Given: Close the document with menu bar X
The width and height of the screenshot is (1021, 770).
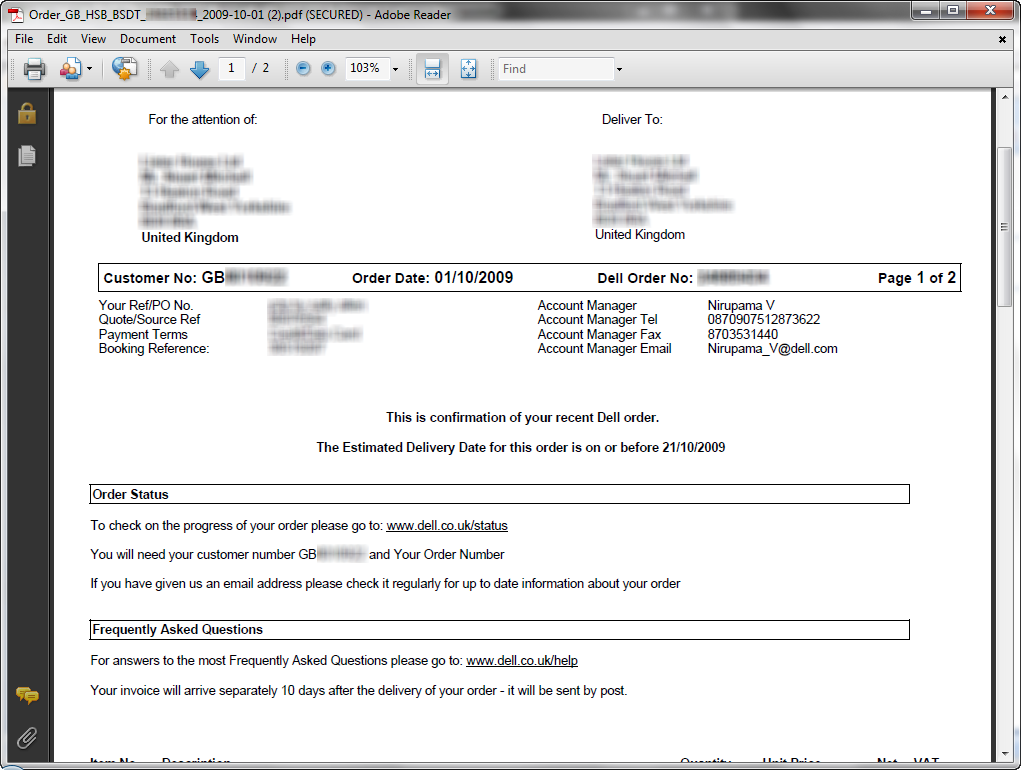Looking at the screenshot, I should tap(1002, 40).
